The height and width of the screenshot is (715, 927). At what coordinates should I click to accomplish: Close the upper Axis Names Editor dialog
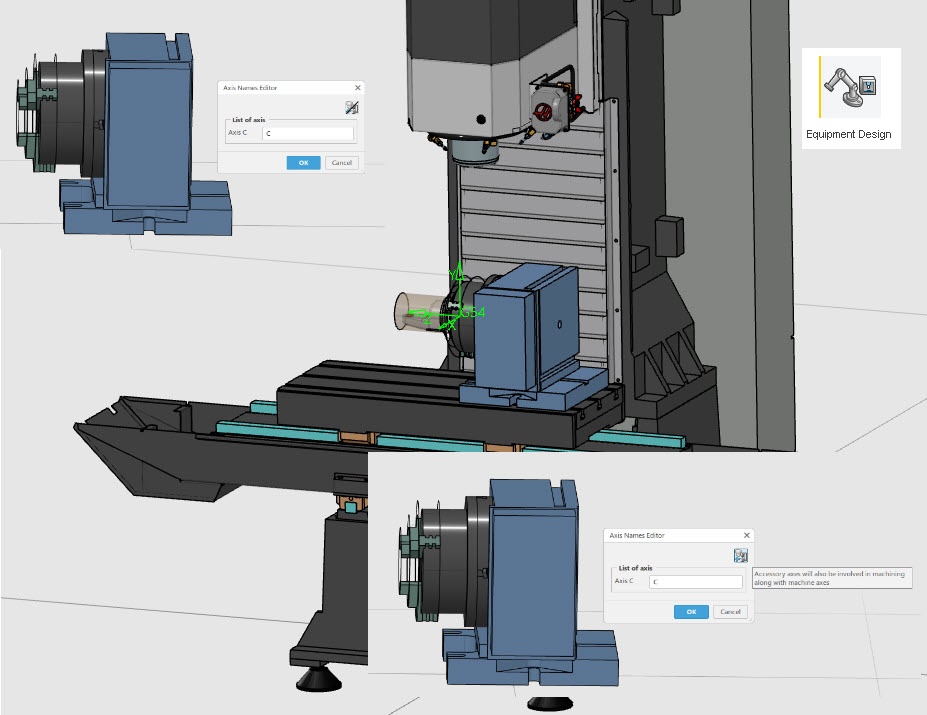click(x=358, y=88)
